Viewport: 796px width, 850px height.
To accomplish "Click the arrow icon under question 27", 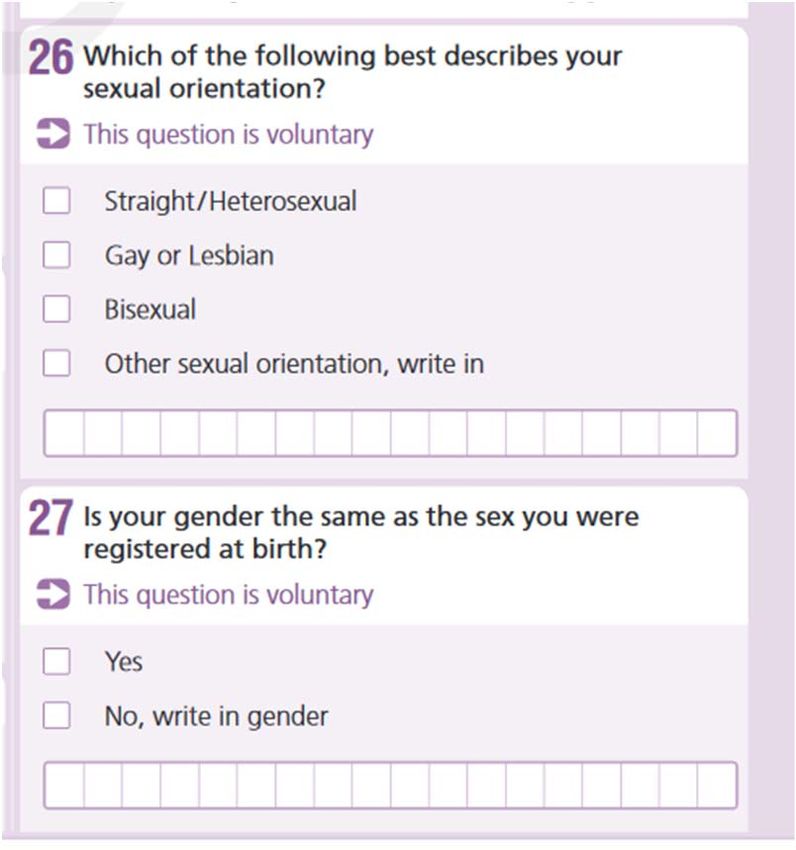I will point(53,594).
